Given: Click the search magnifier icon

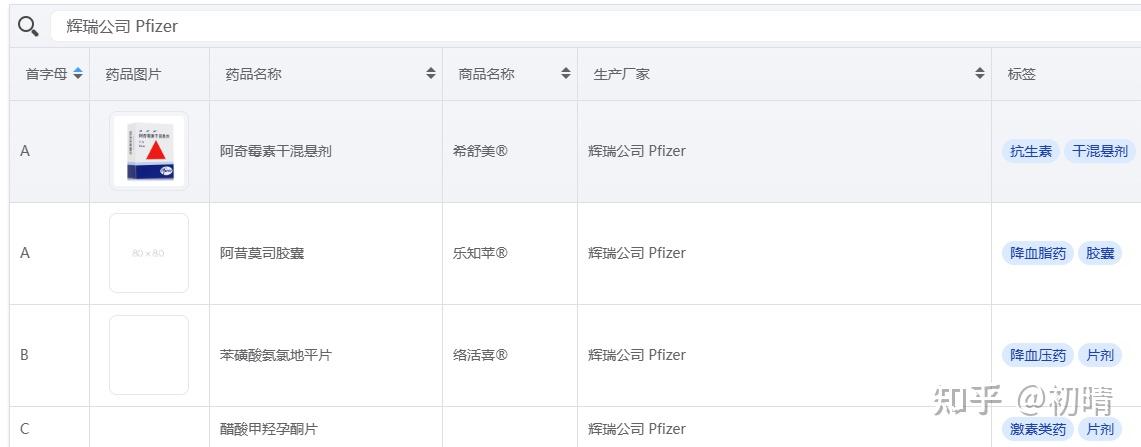Looking at the screenshot, I should (x=28, y=26).
